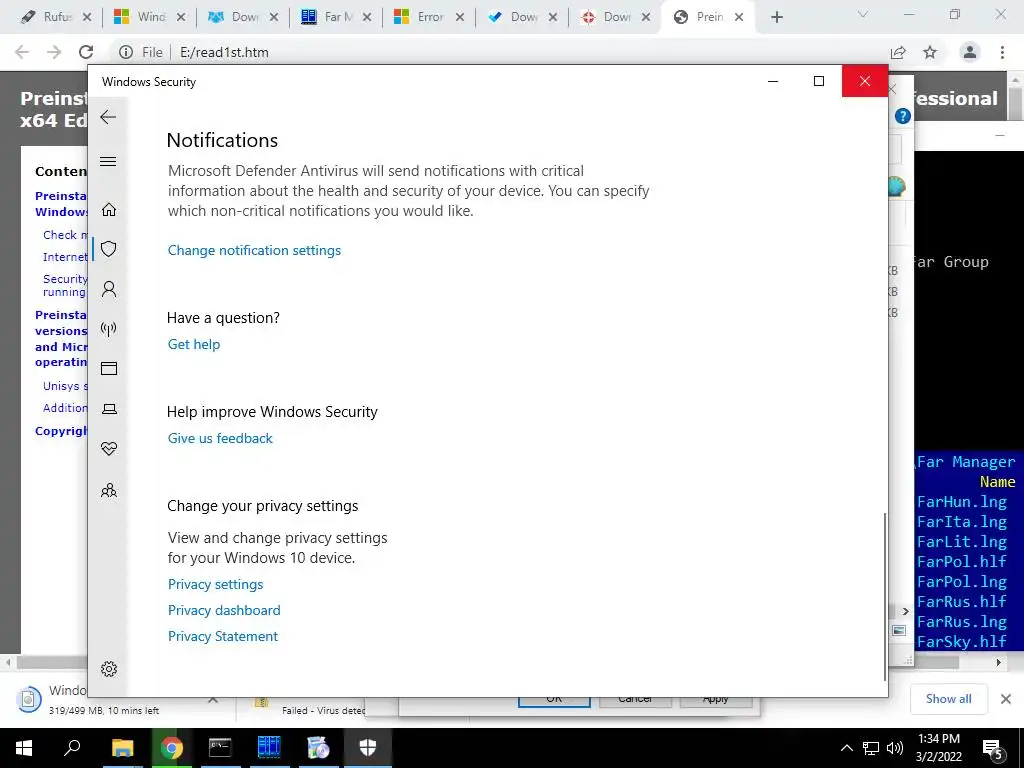Open Far Manager taskbar icon
The image size is (1024, 768).
(268, 748)
